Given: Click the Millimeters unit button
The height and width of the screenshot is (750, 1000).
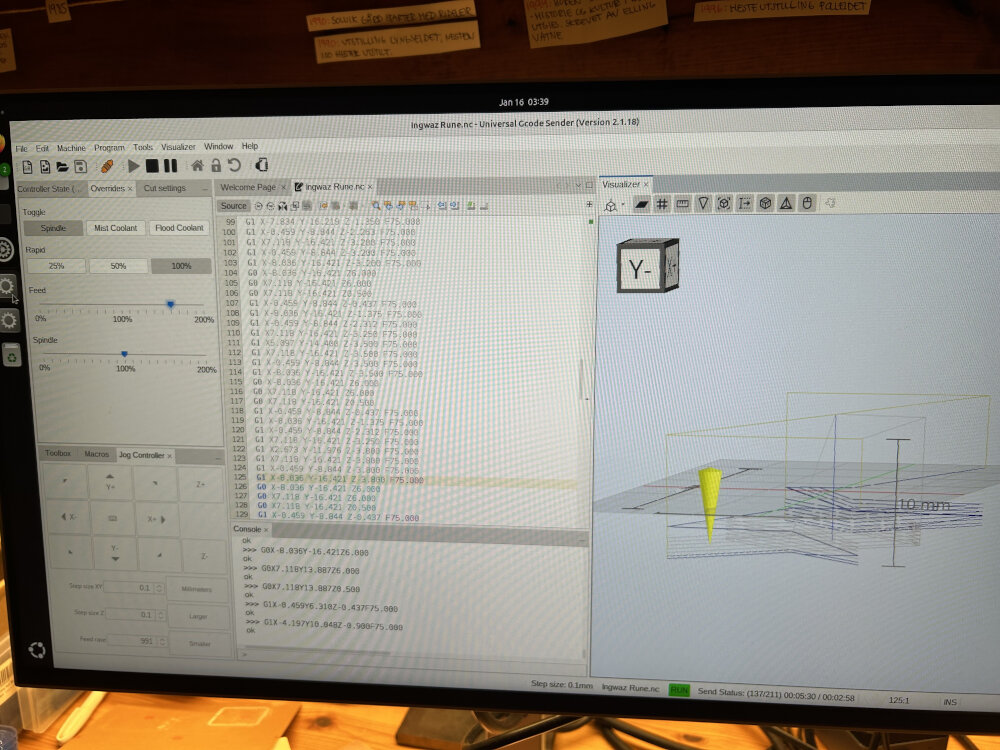Looking at the screenshot, I should pyautogui.click(x=196, y=589).
